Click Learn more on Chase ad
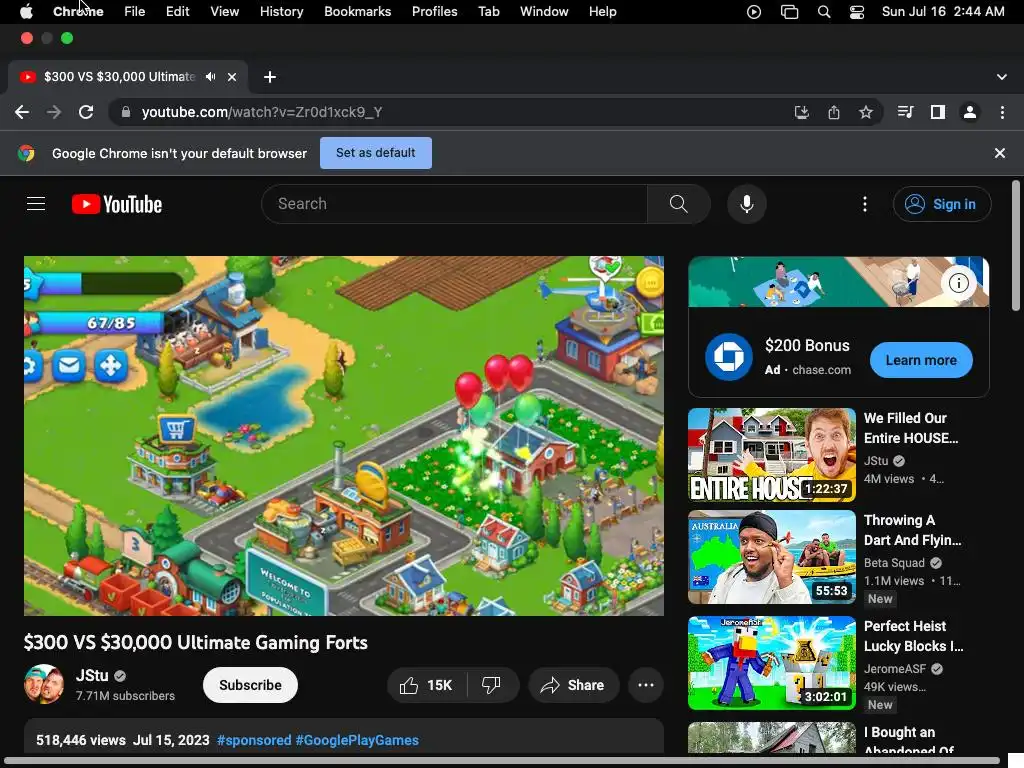 pyautogui.click(x=921, y=360)
